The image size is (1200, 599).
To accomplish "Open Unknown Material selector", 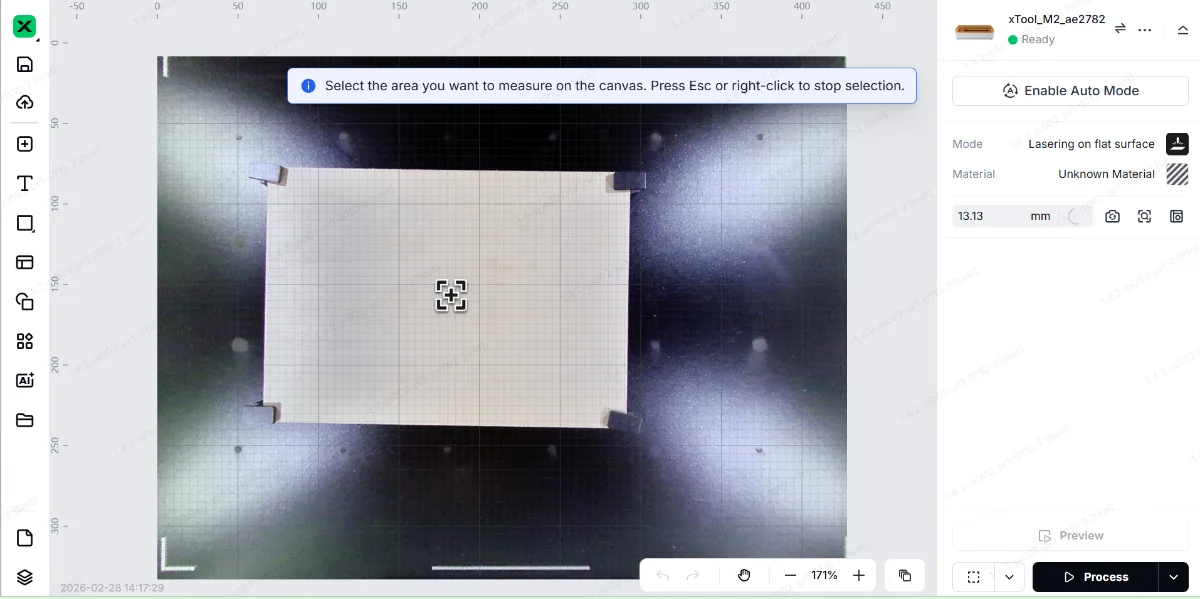I will [x=1106, y=174].
